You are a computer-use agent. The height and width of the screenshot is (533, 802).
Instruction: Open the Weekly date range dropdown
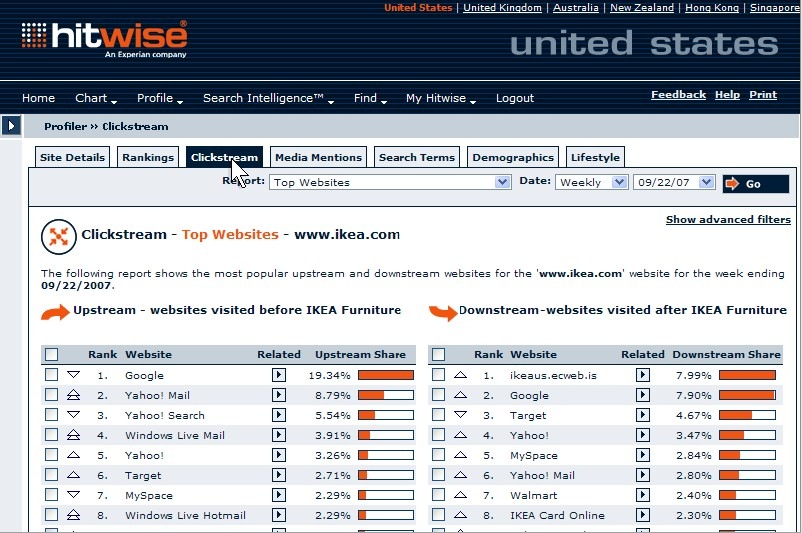[x=592, y=182]
